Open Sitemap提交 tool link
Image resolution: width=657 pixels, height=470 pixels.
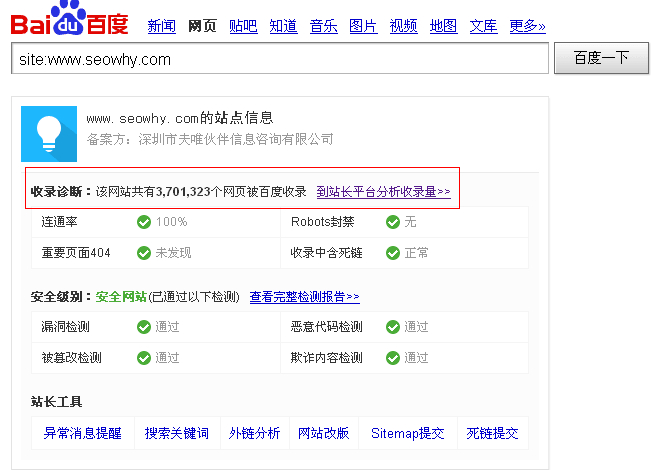coord(408,433)
